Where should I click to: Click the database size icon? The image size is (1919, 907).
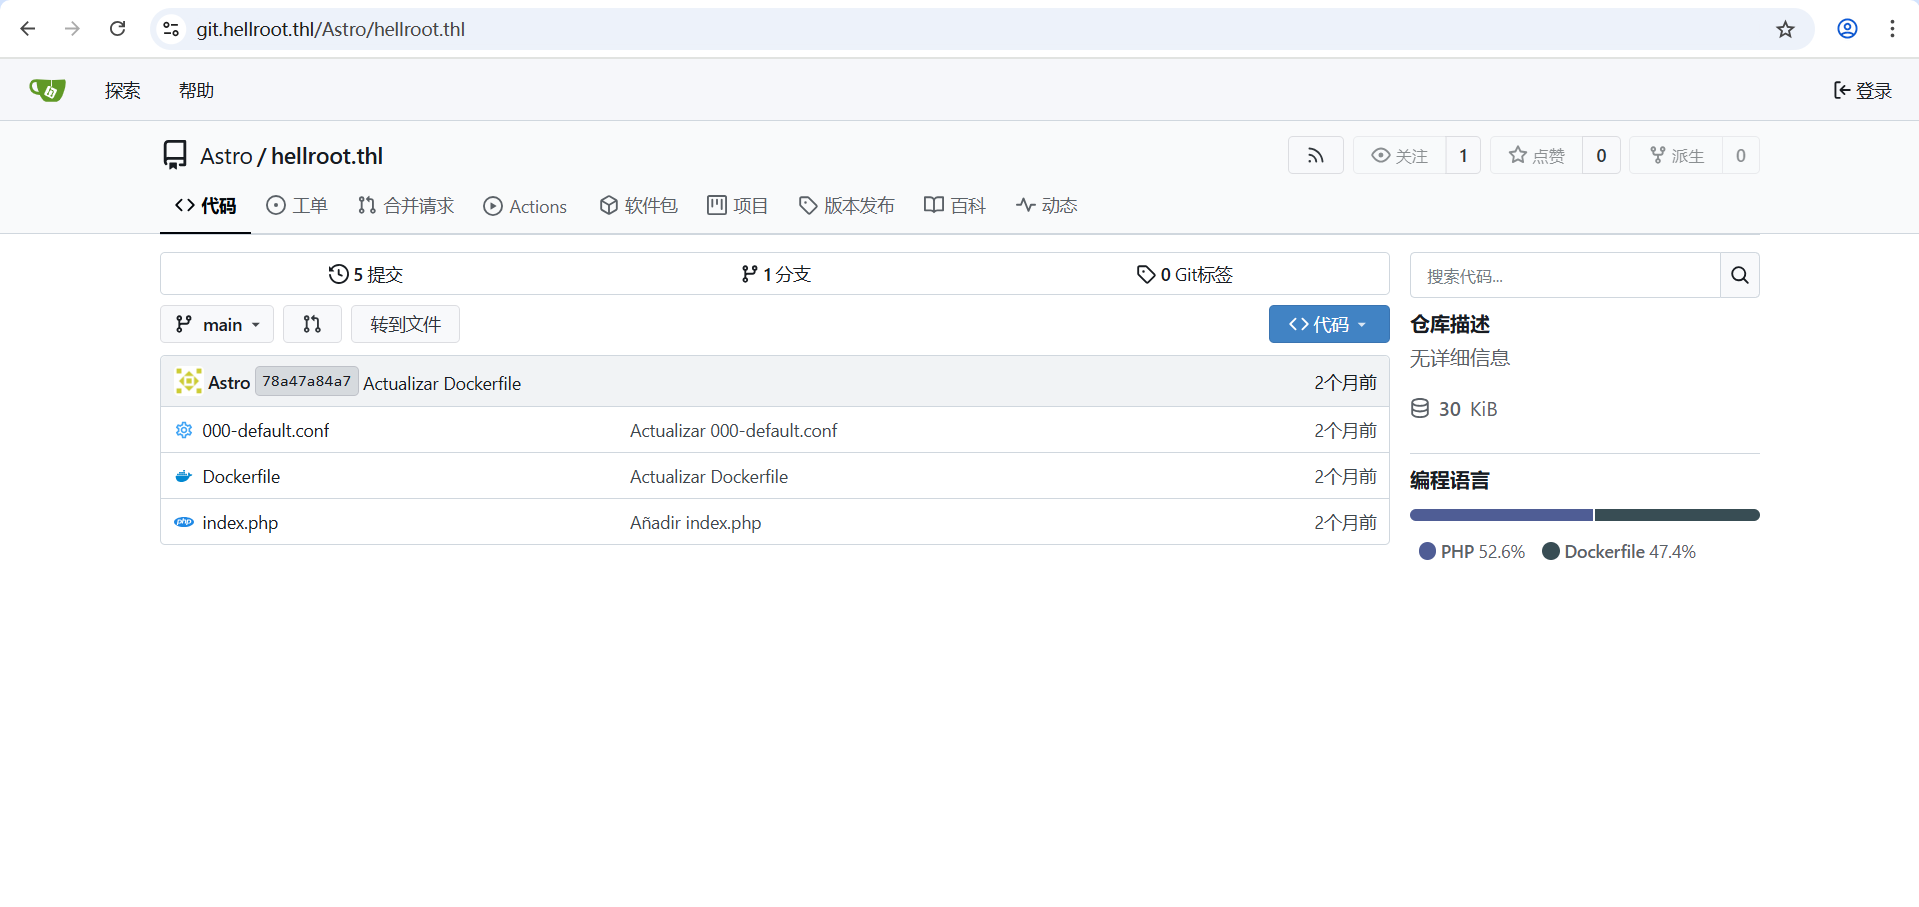click(1420, 408)
